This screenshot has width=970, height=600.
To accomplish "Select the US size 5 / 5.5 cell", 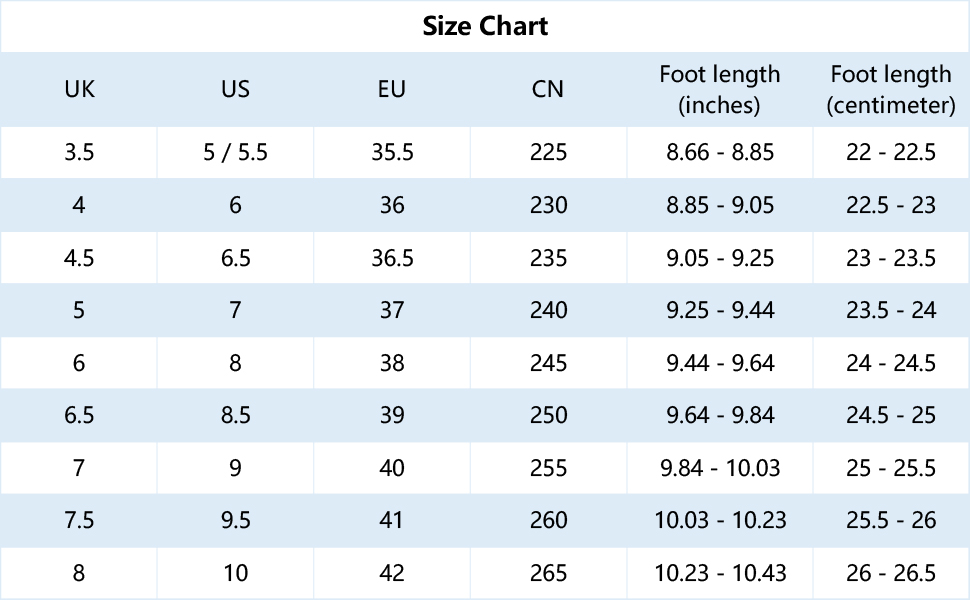I will point(235,153).
